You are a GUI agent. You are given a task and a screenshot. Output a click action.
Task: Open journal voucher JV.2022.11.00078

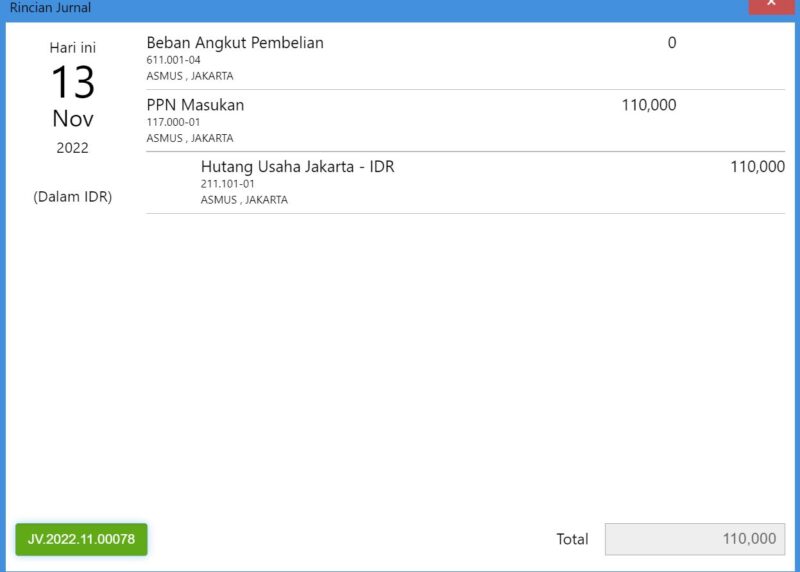click(81, 539)
